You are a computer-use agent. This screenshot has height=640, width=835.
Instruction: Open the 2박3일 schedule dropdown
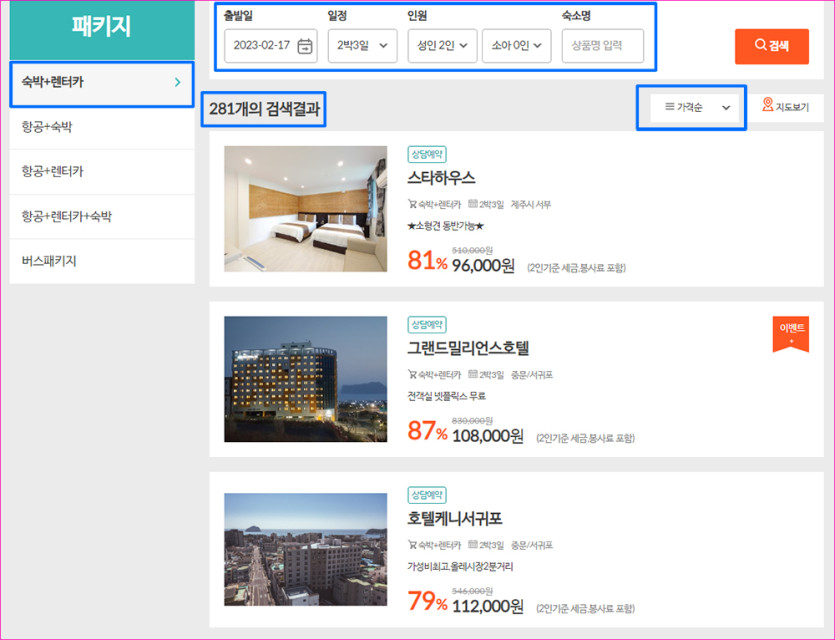click(363, 46)
